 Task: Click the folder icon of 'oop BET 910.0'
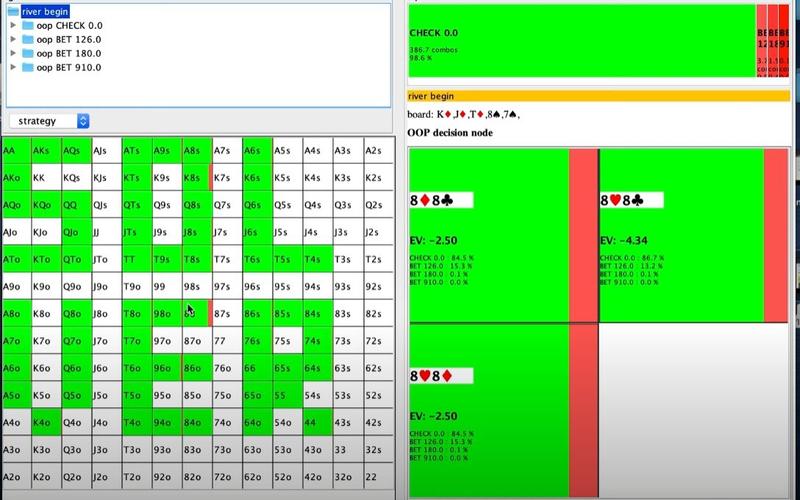click(x=28, y=67)
